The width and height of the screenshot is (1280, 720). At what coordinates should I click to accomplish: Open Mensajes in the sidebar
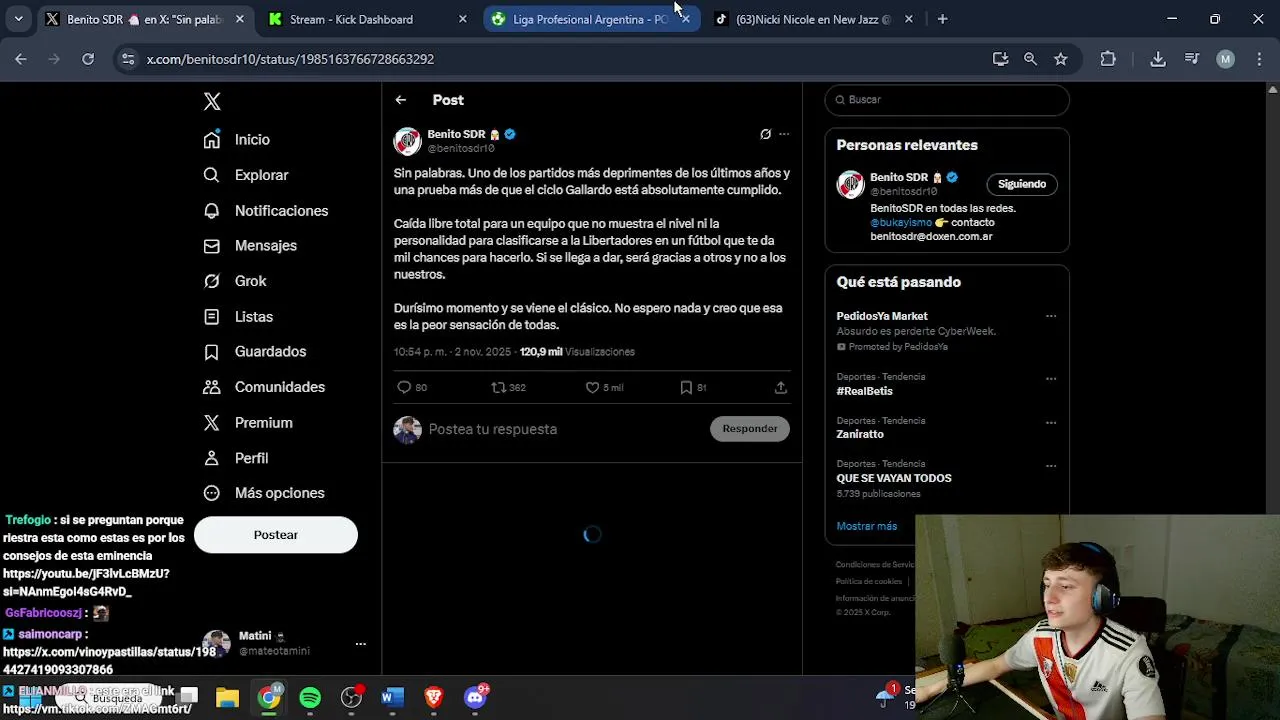pos(250,246)
